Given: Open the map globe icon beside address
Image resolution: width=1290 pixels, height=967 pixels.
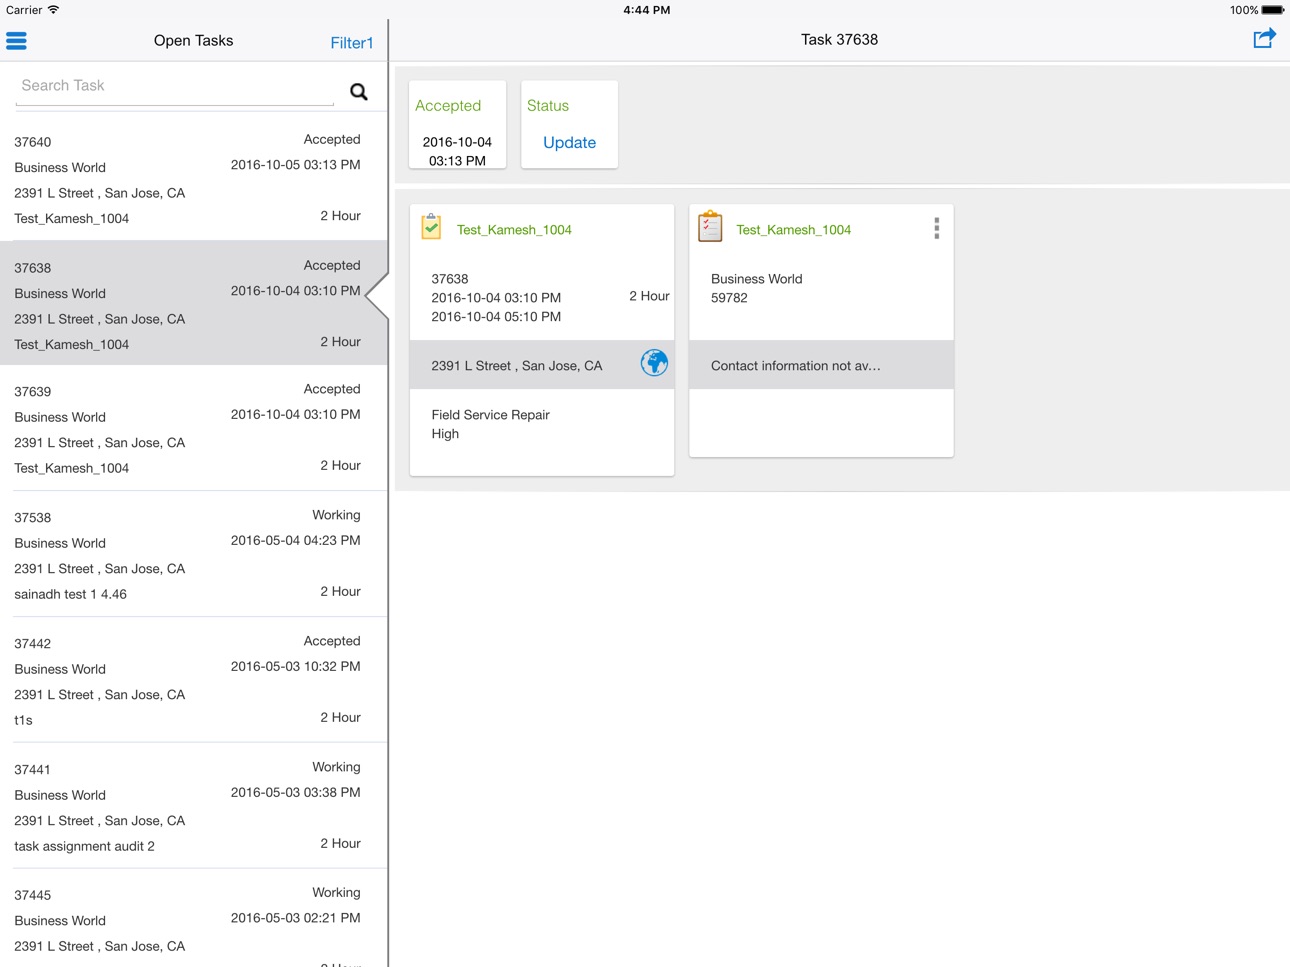Looking at the screenshot, I should tap(654, 363).
